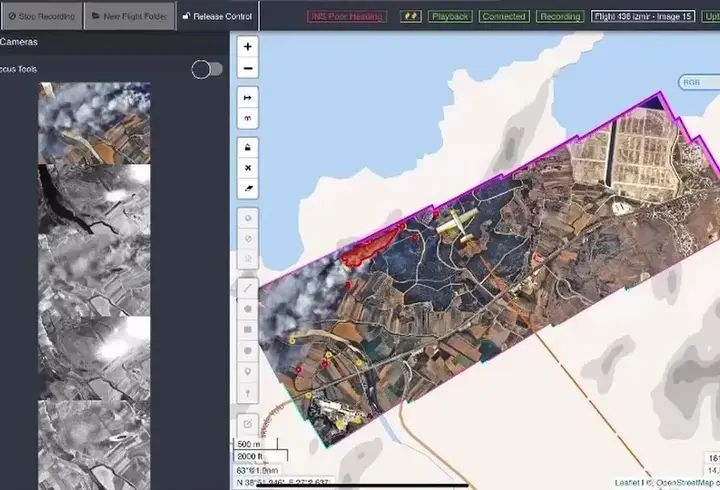Image resolution: width=720 pixels, height=490 pixels.
Task: Toggle the Focus Tools switch
Action: pyautogui.click(x=207, y=69)
